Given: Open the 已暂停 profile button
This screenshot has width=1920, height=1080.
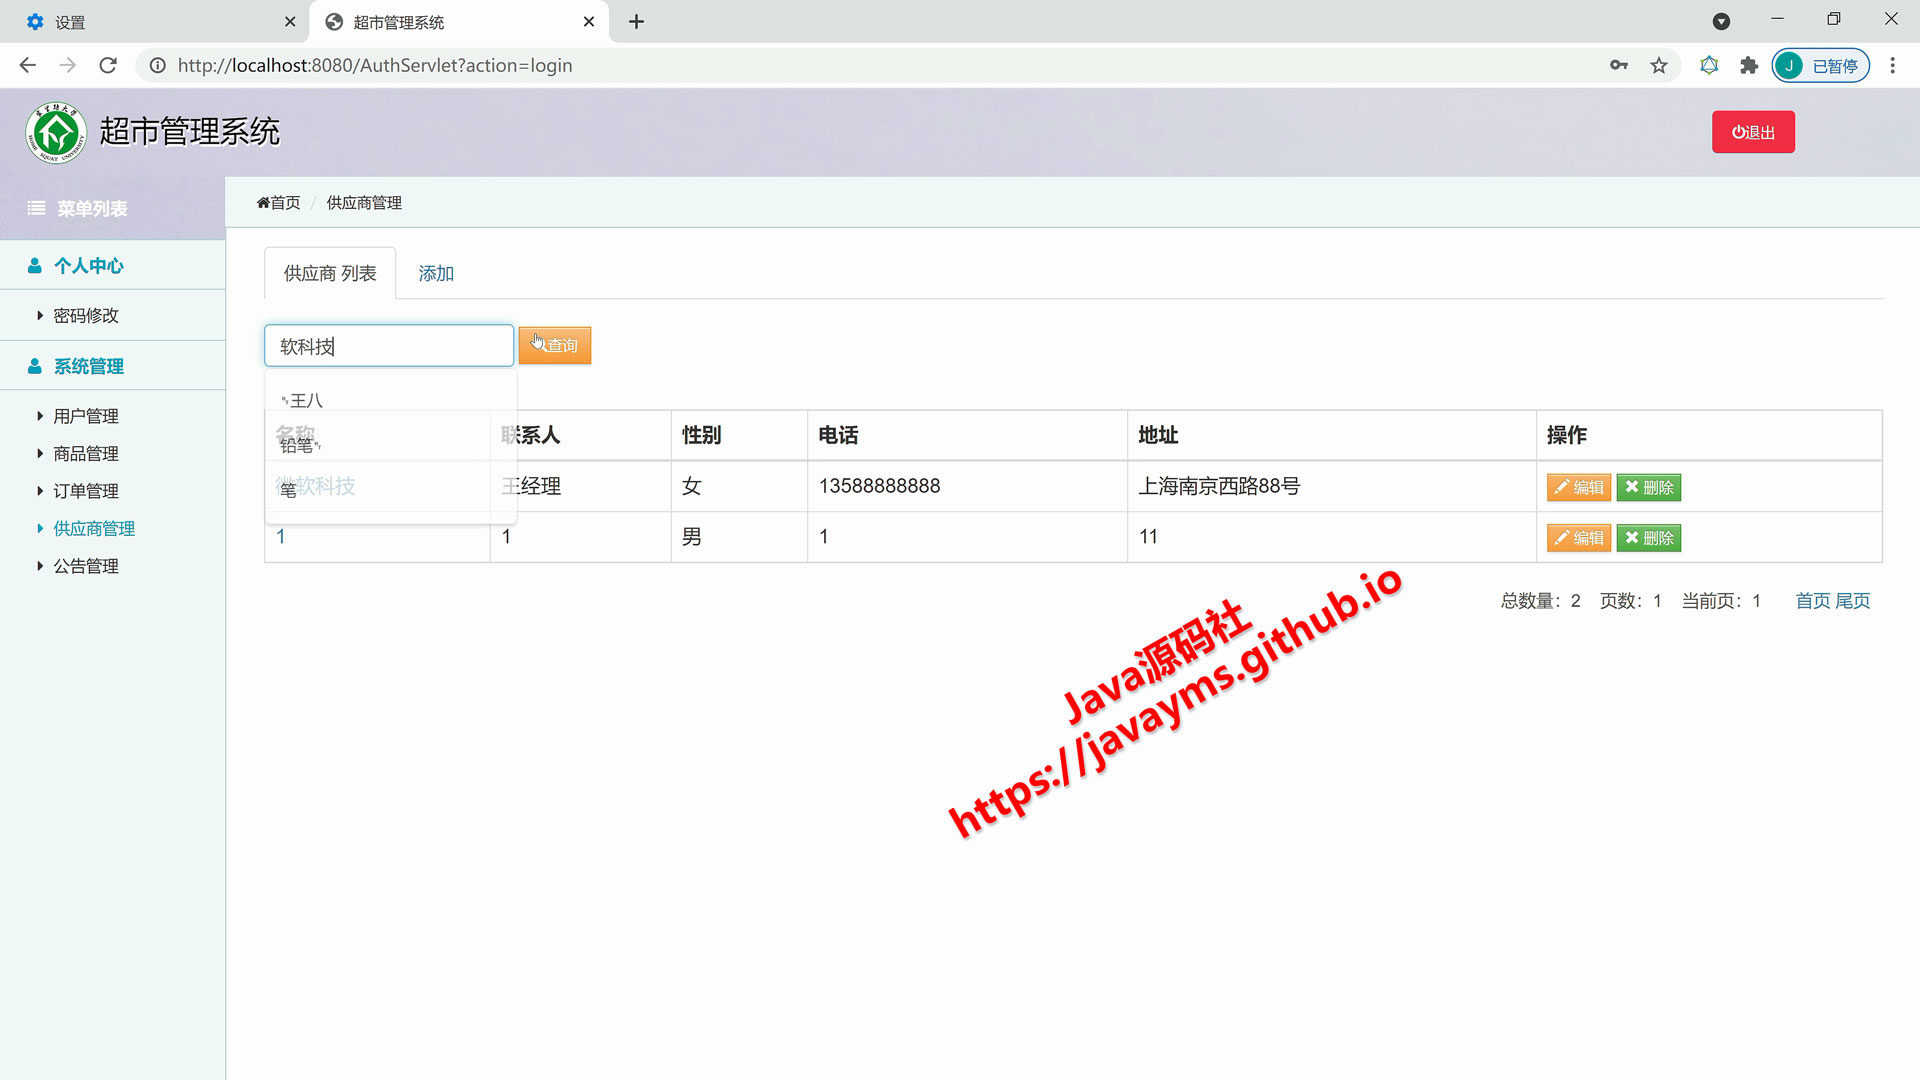Looking at the screenshot, I should pos(1820,65).
